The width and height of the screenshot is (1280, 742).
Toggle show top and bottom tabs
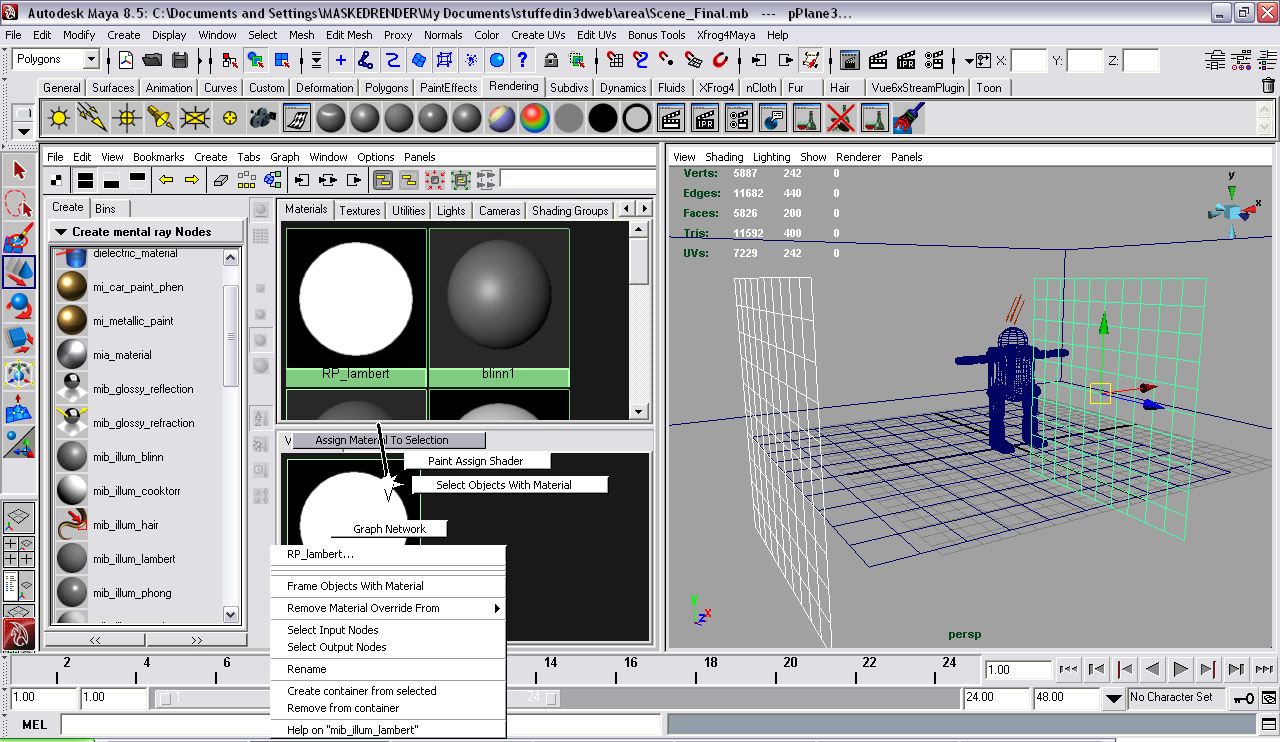coord(85,180)
